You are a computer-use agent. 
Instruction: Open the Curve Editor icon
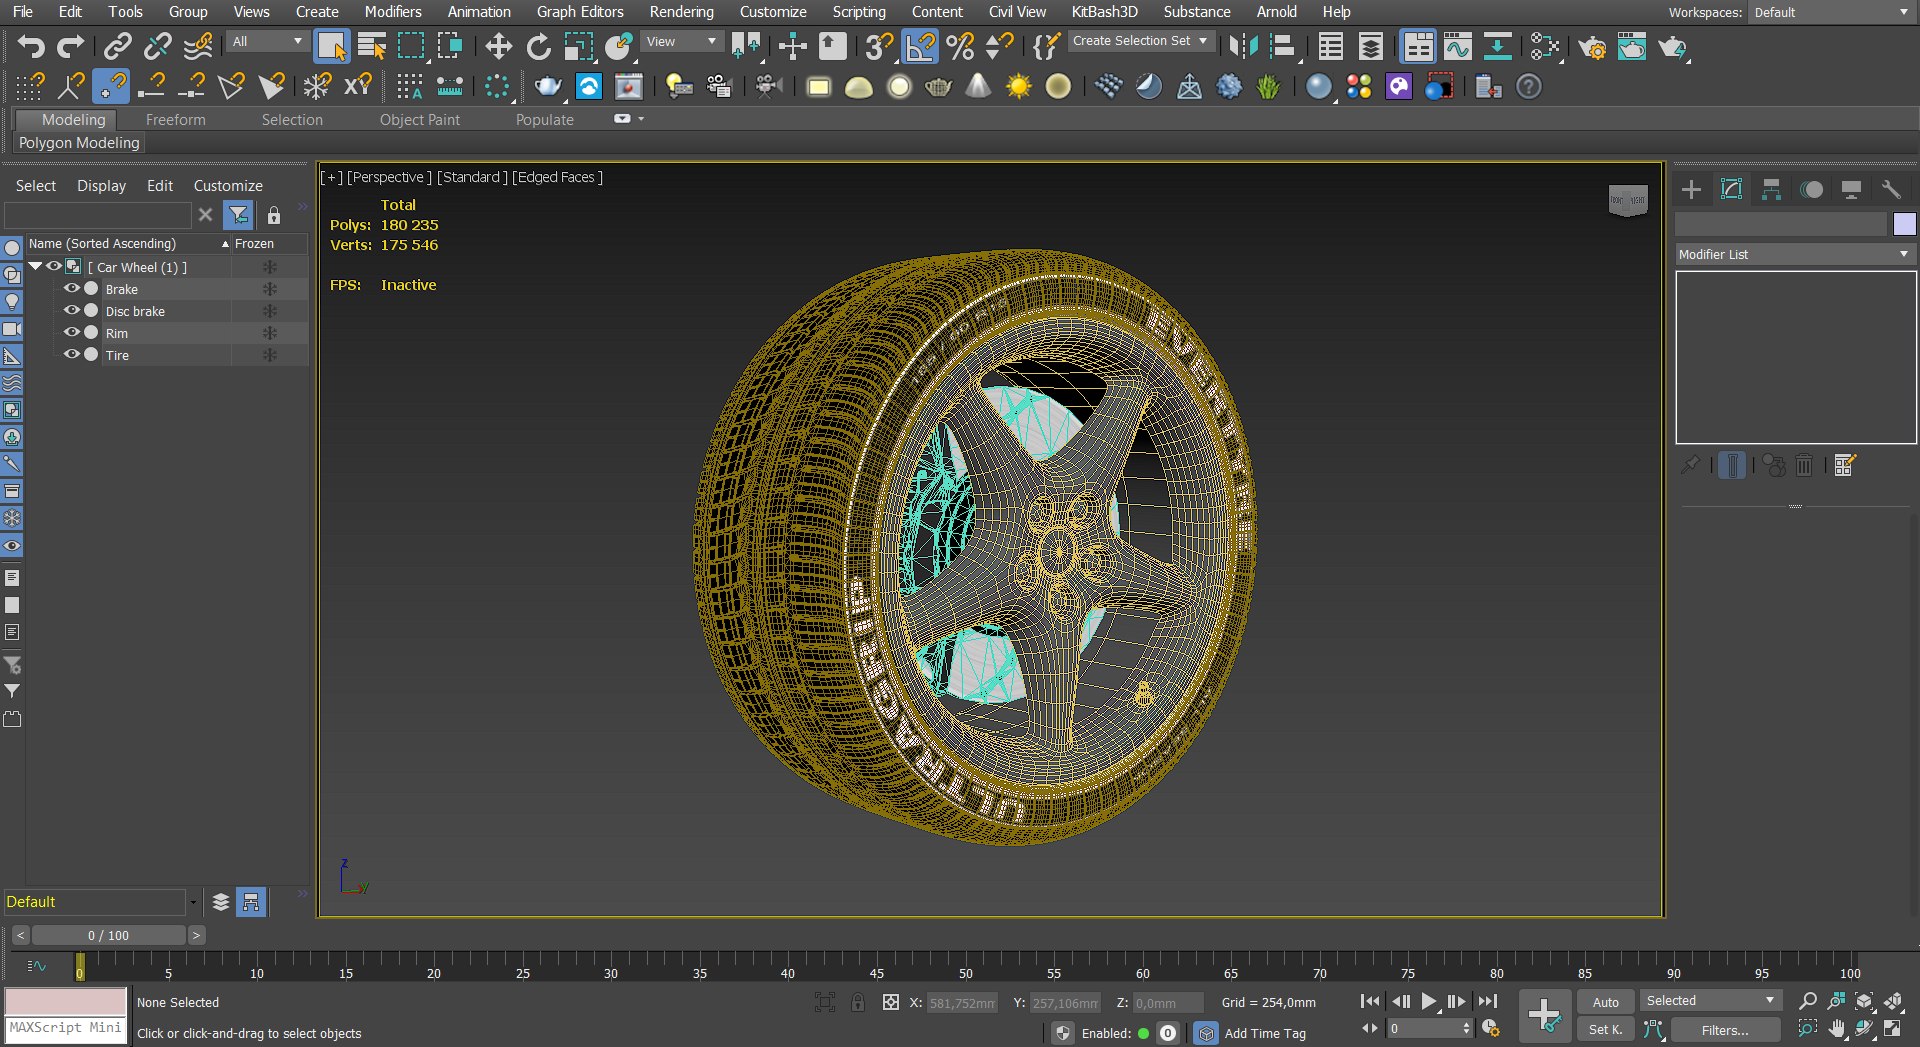pos(1457,46)
